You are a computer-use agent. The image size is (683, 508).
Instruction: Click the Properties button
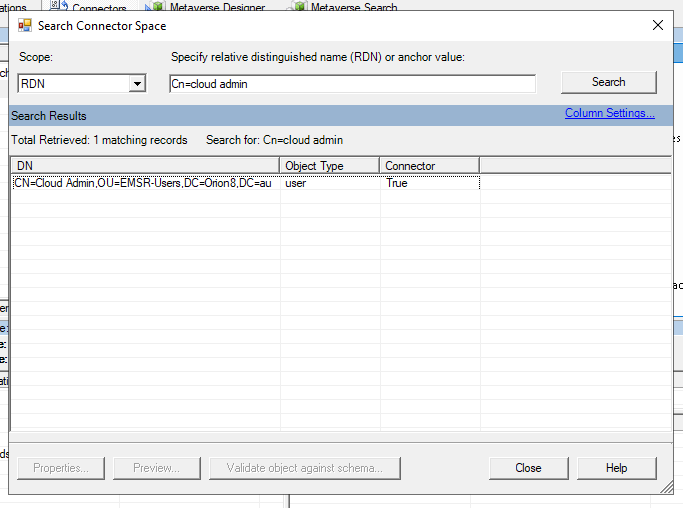click(x=61, y=467)
